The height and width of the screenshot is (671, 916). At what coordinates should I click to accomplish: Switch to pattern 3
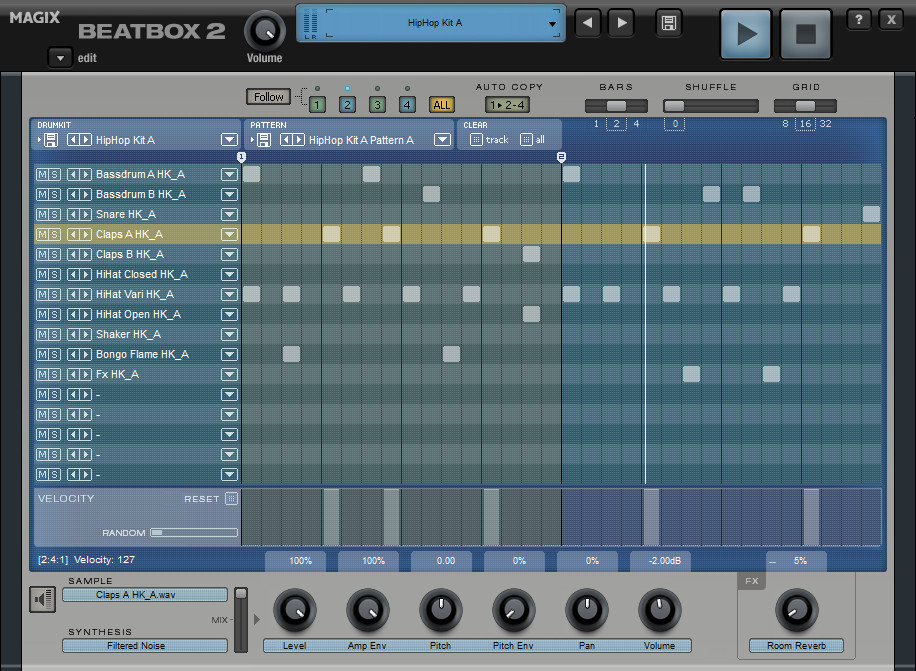pyautogui.click(x=378, y=103)
